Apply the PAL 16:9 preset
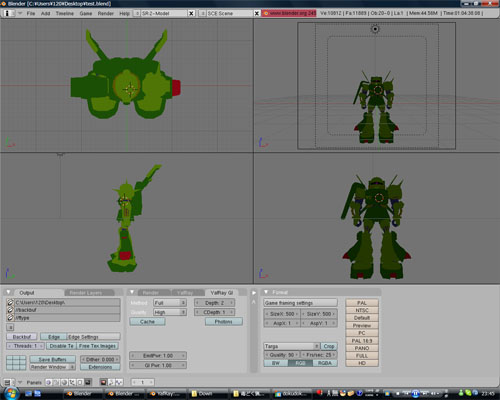This screenshot has width=500, height=400. 362,341
